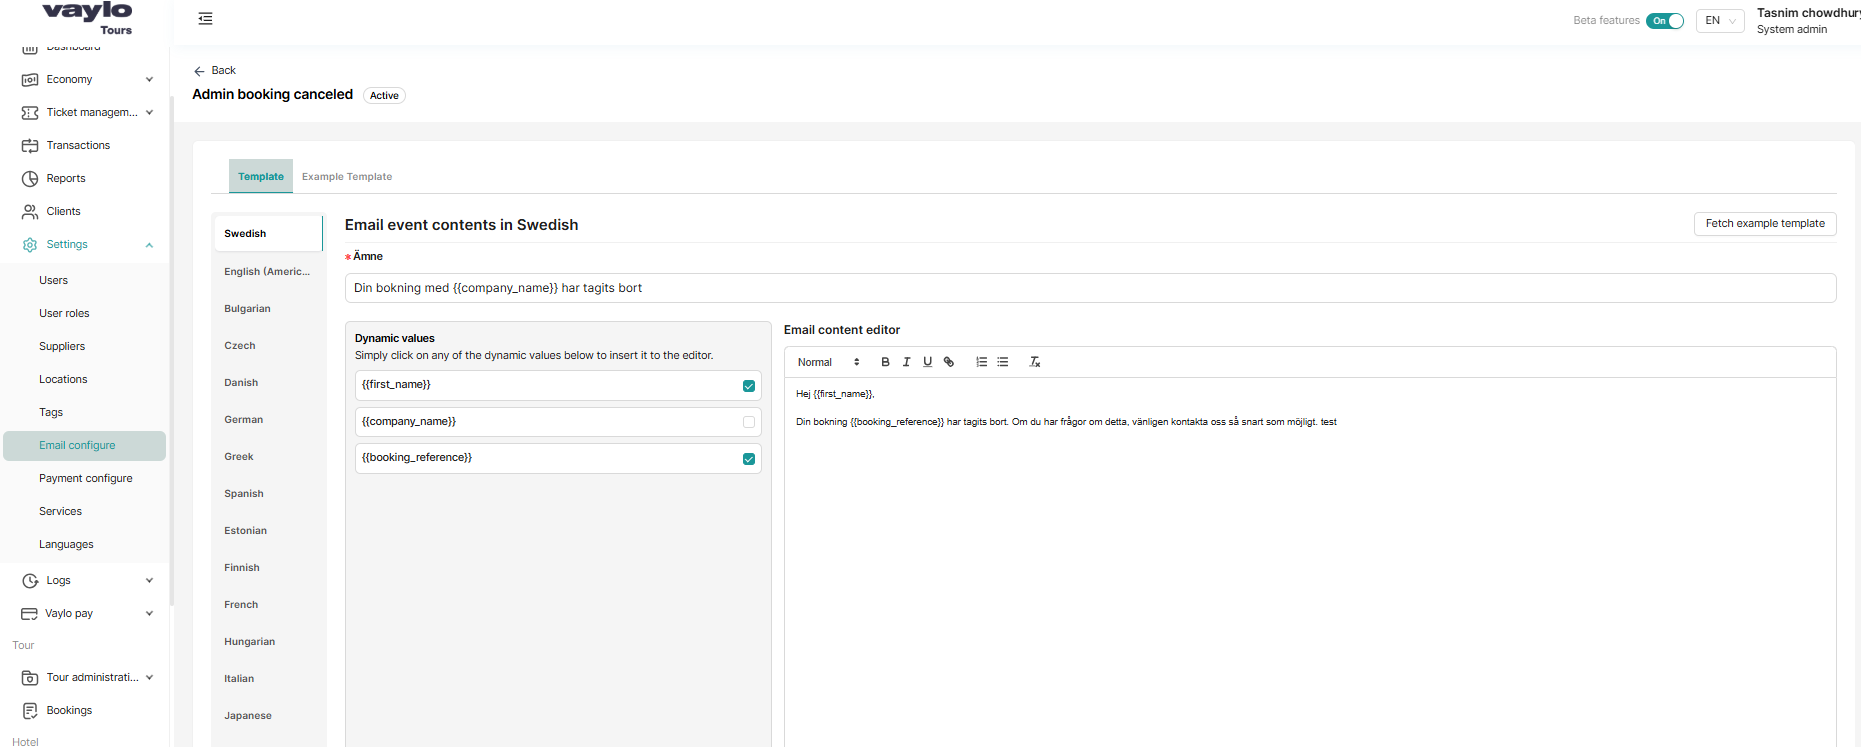This screenshot has width=1861, height=747.
Task: Open Users settings page
Action: pyautogui.click(x=54, y=281)
